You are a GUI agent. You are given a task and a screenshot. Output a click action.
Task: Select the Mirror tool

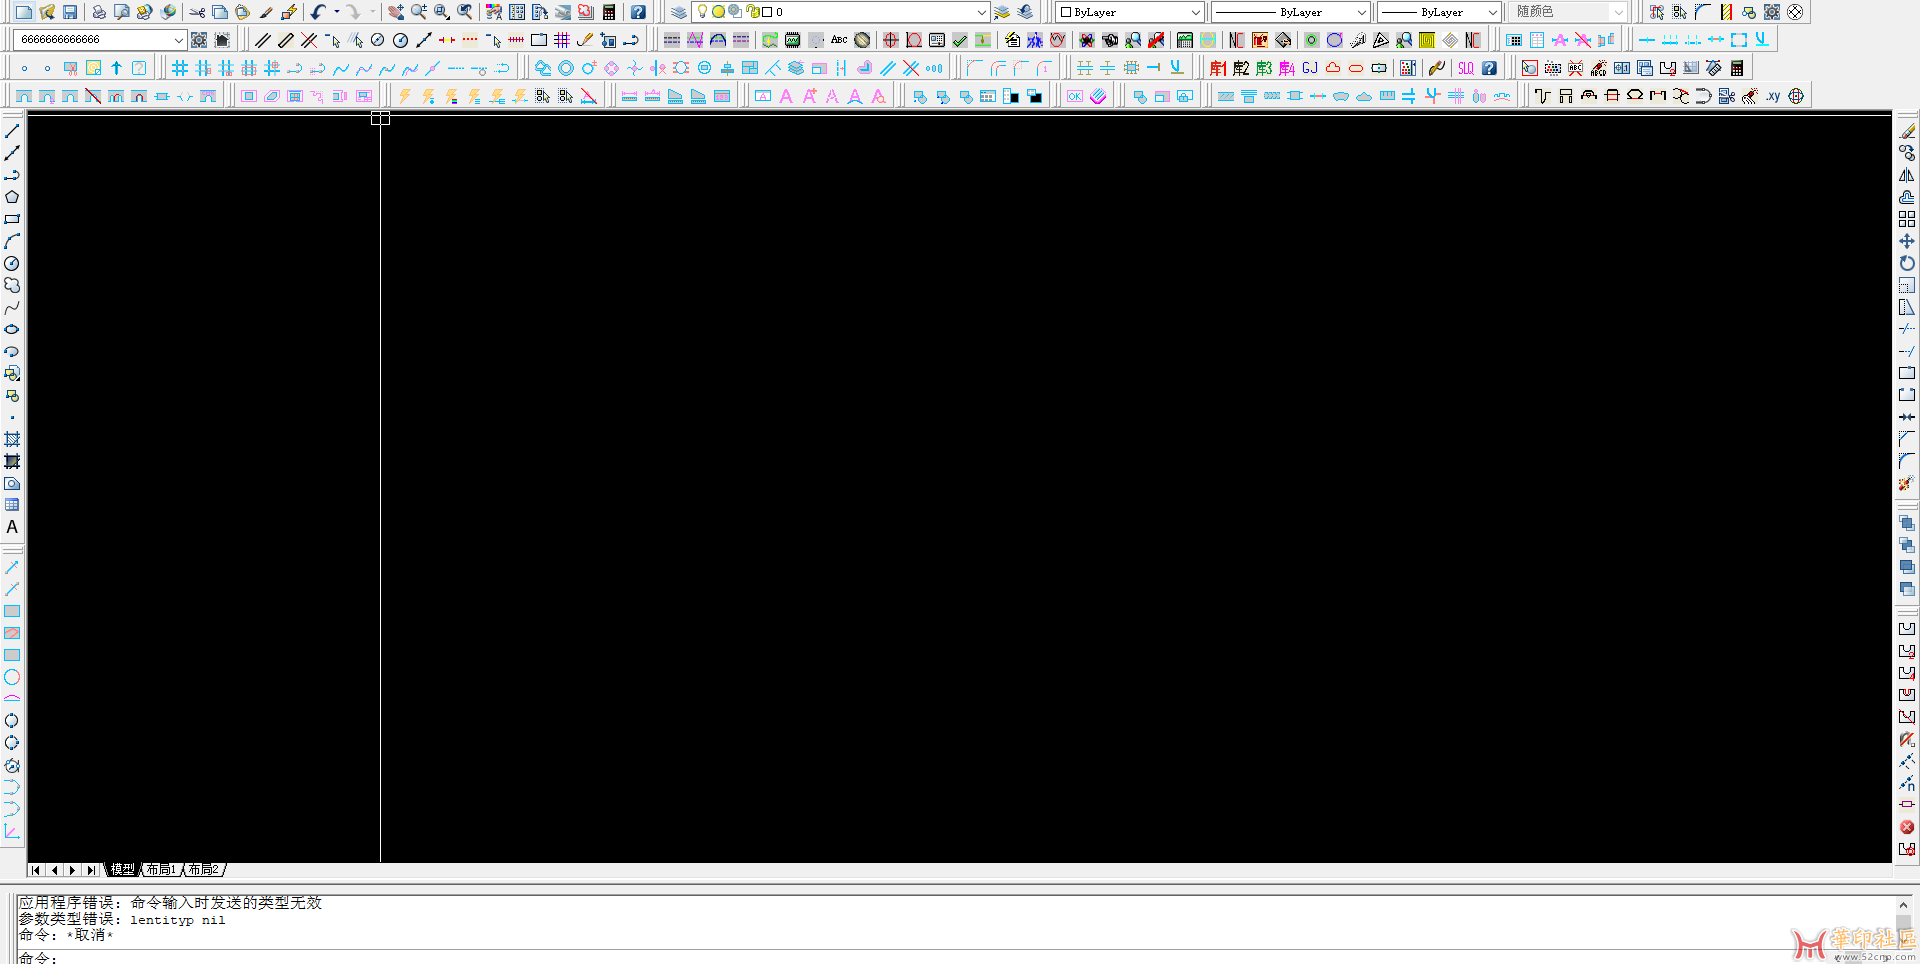(x=1907, y=175)
